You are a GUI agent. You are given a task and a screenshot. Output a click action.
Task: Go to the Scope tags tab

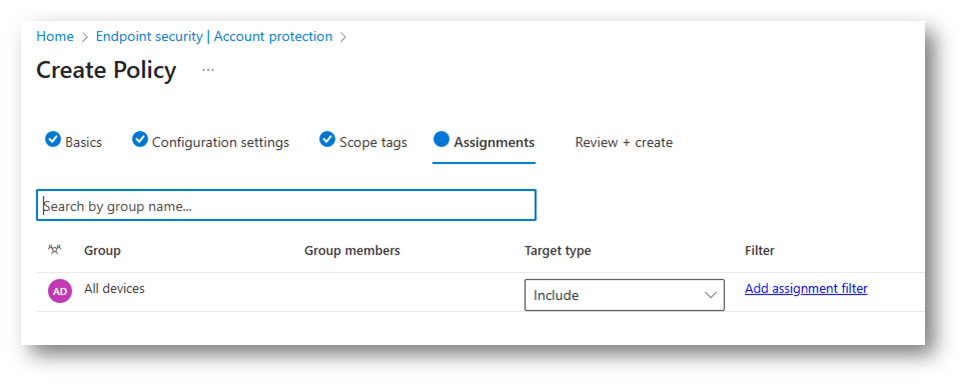(x=373, y=142)
